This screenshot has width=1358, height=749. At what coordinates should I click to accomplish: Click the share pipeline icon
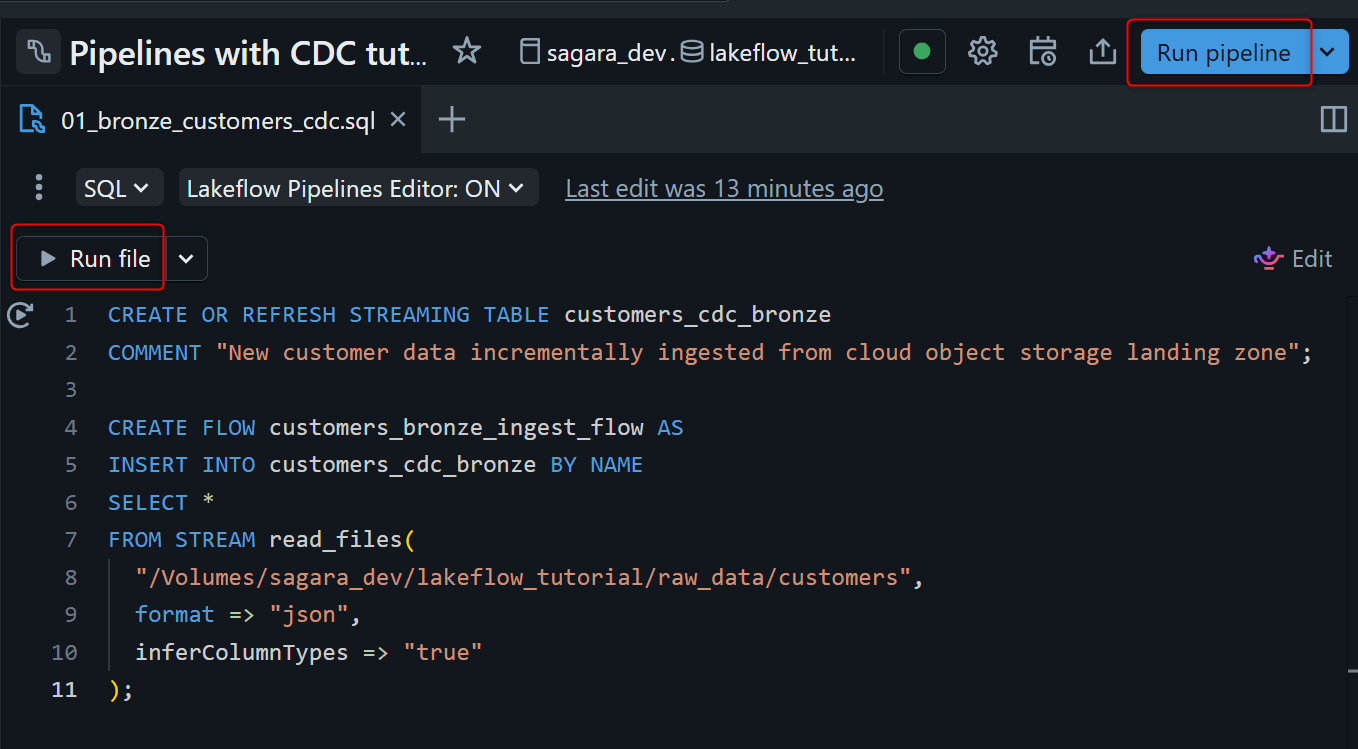click(x=1102, y=52)
